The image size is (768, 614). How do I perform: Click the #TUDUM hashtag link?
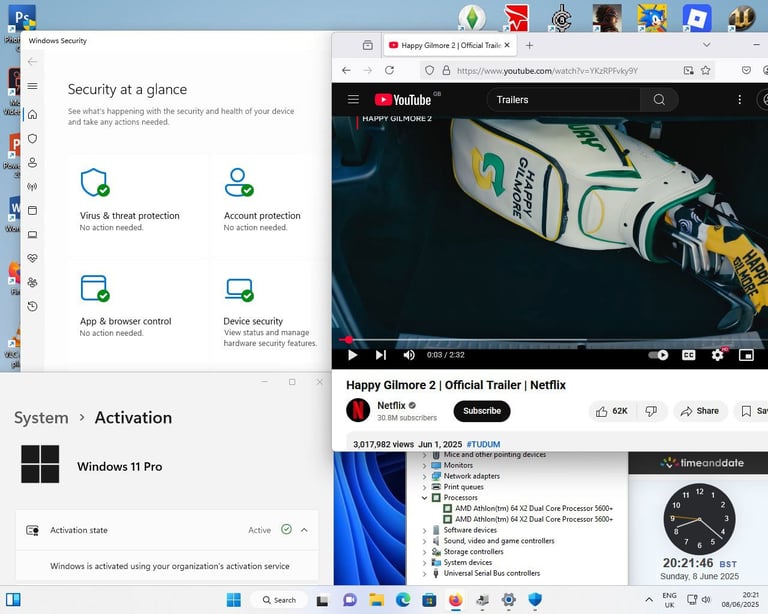tap(483, 444)
